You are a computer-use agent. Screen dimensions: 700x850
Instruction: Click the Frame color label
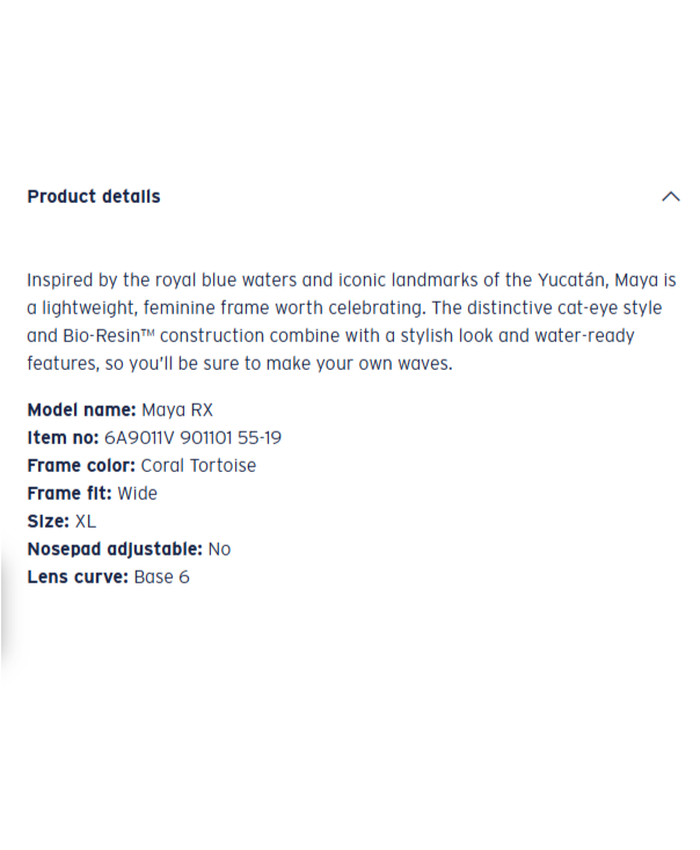click(x=81, y=466)
